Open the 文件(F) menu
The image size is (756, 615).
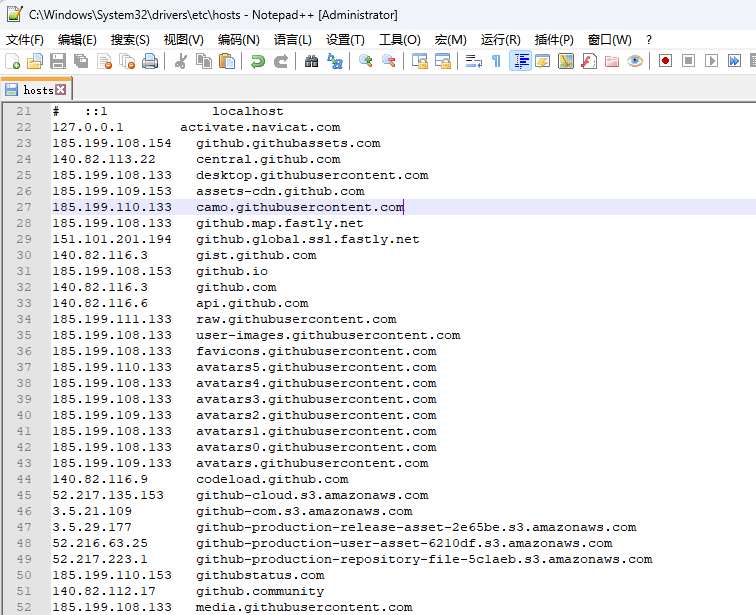[x=25, y=40]
